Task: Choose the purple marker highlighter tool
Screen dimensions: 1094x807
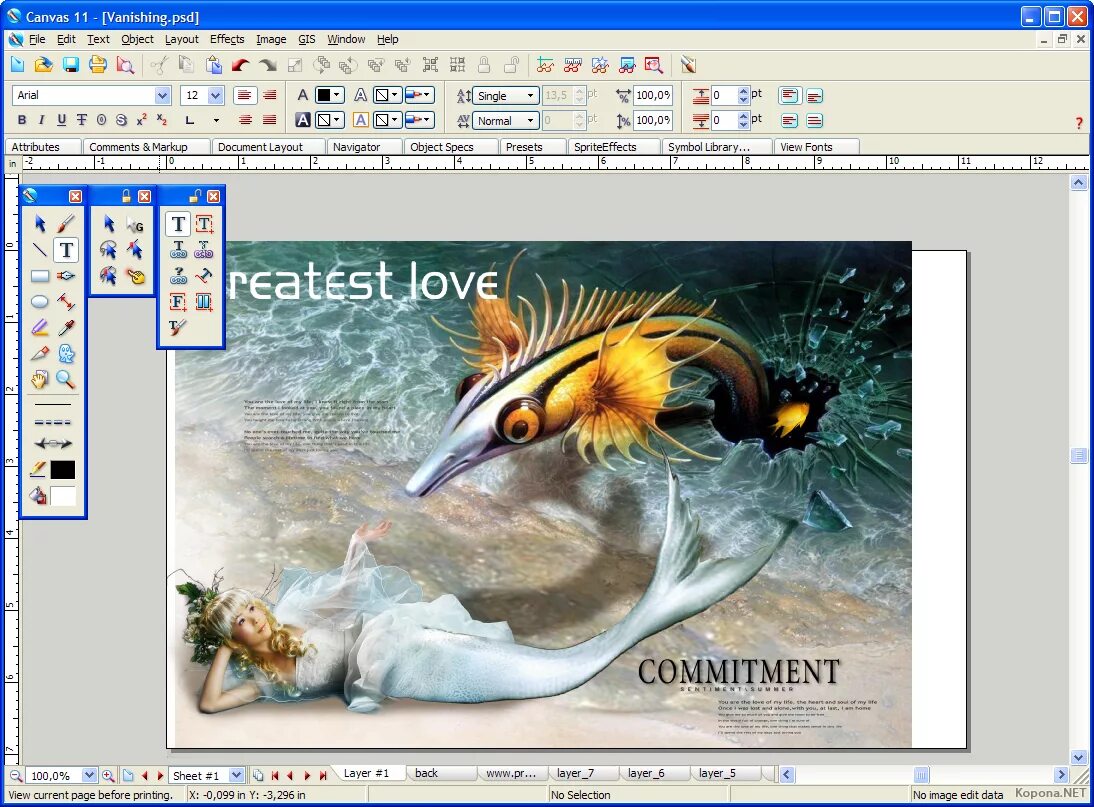Action: point(40,327)
